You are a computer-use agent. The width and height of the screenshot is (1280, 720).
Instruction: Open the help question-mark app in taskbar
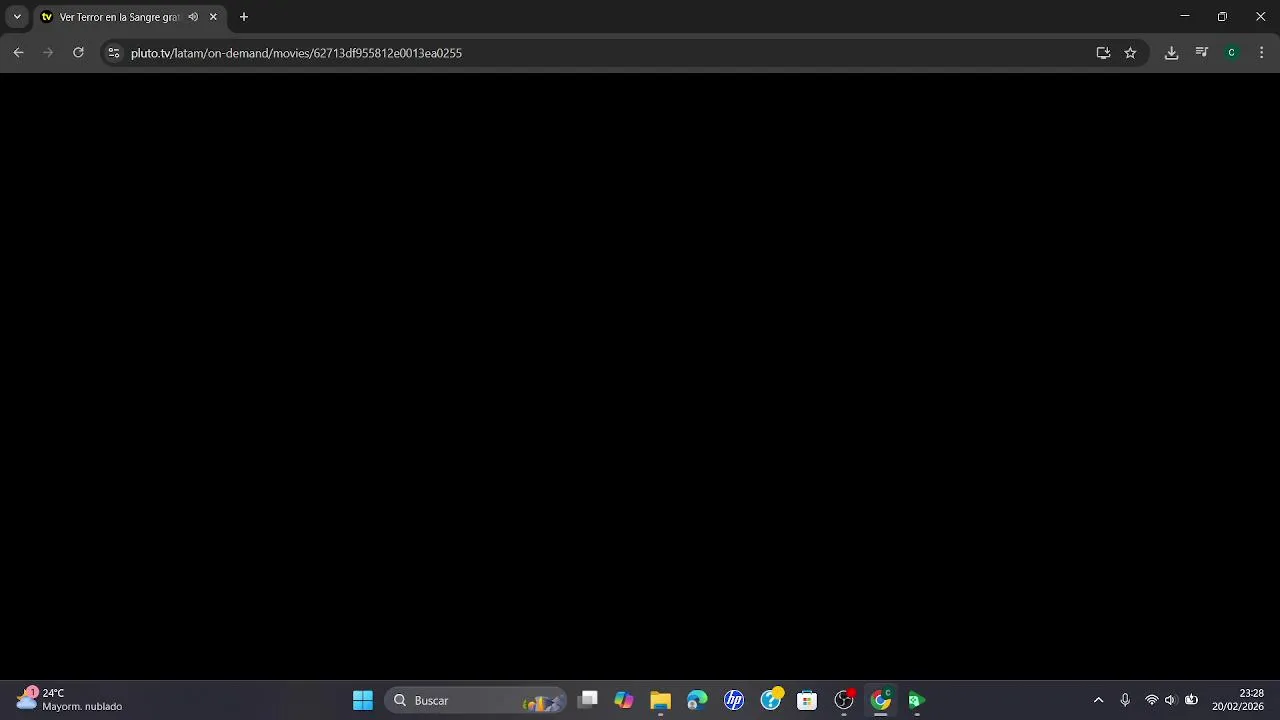pos(771,700)
